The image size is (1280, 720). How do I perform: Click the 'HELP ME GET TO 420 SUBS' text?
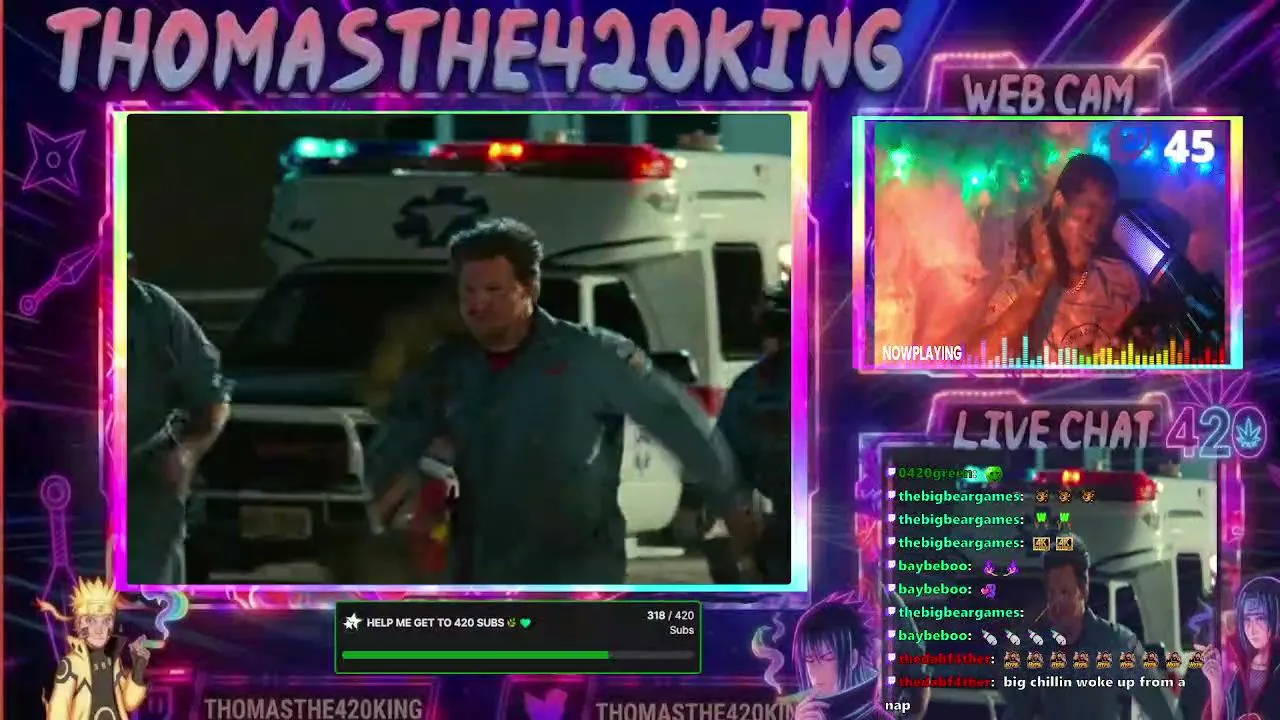point(435,623)
